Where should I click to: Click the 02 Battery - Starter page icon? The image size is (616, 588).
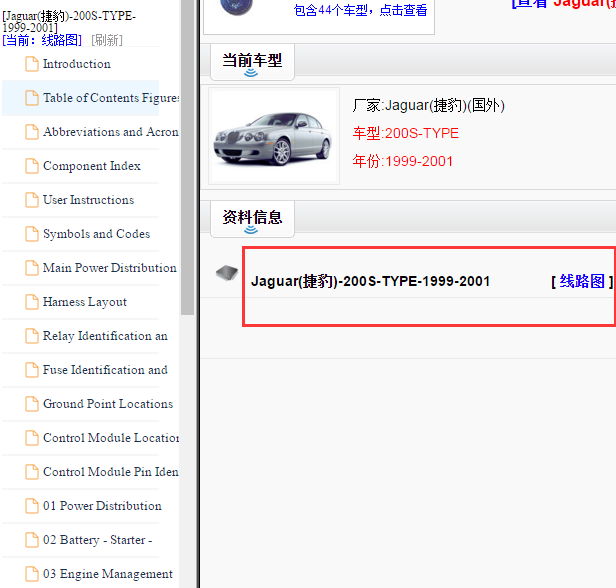click(32, 540)
